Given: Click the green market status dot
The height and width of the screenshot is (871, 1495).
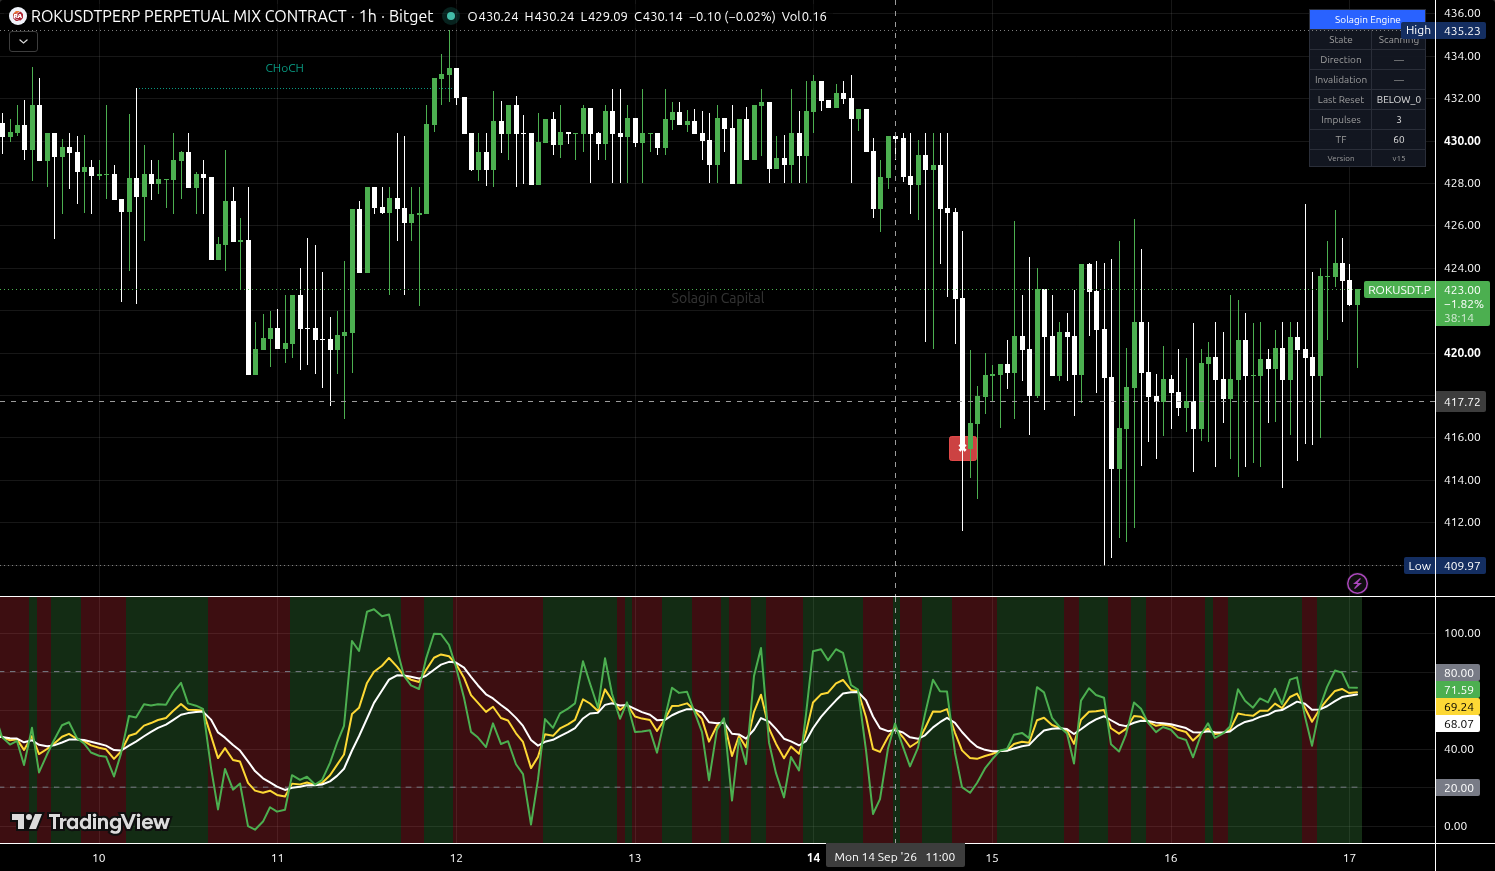Looking at the screenshot, I should pos(451,16).
